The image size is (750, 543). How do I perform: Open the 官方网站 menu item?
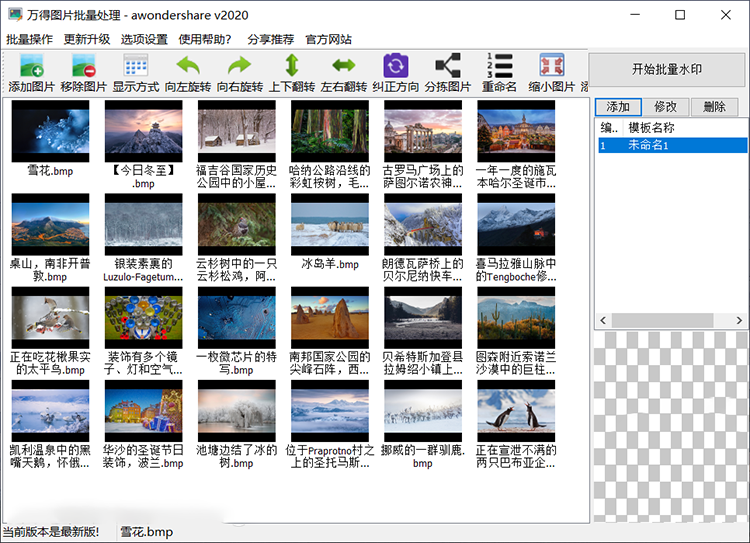328,39
